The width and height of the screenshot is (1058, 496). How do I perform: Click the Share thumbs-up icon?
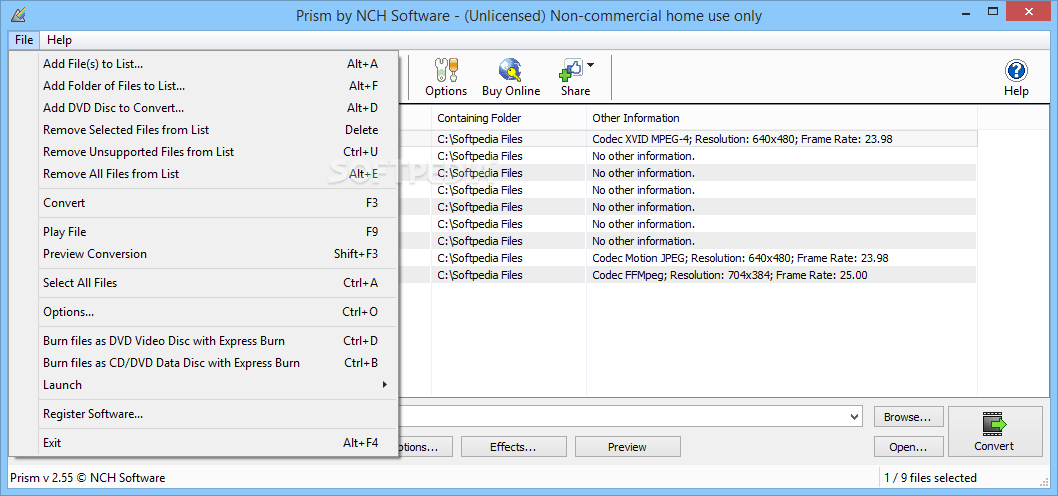(571, 70)
